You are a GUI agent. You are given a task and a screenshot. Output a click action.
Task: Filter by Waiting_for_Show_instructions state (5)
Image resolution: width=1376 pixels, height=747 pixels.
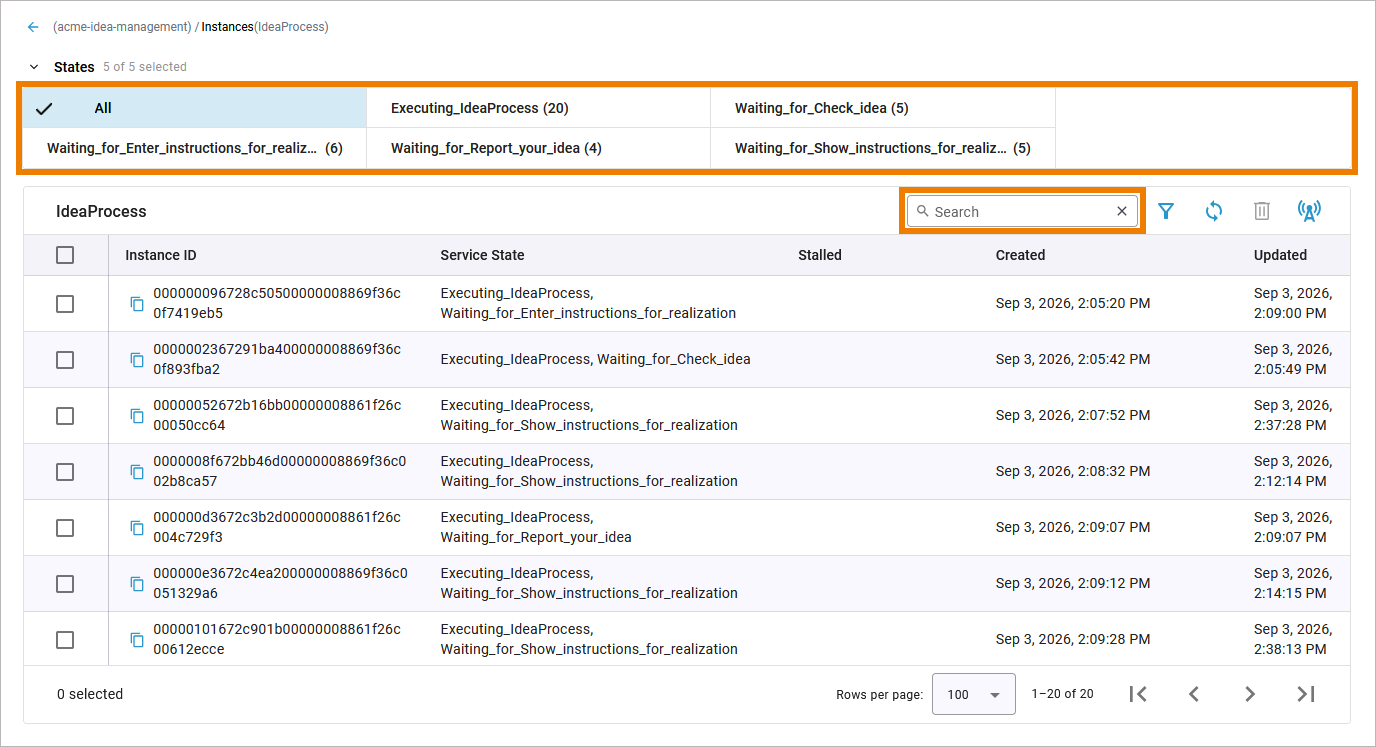882,148
